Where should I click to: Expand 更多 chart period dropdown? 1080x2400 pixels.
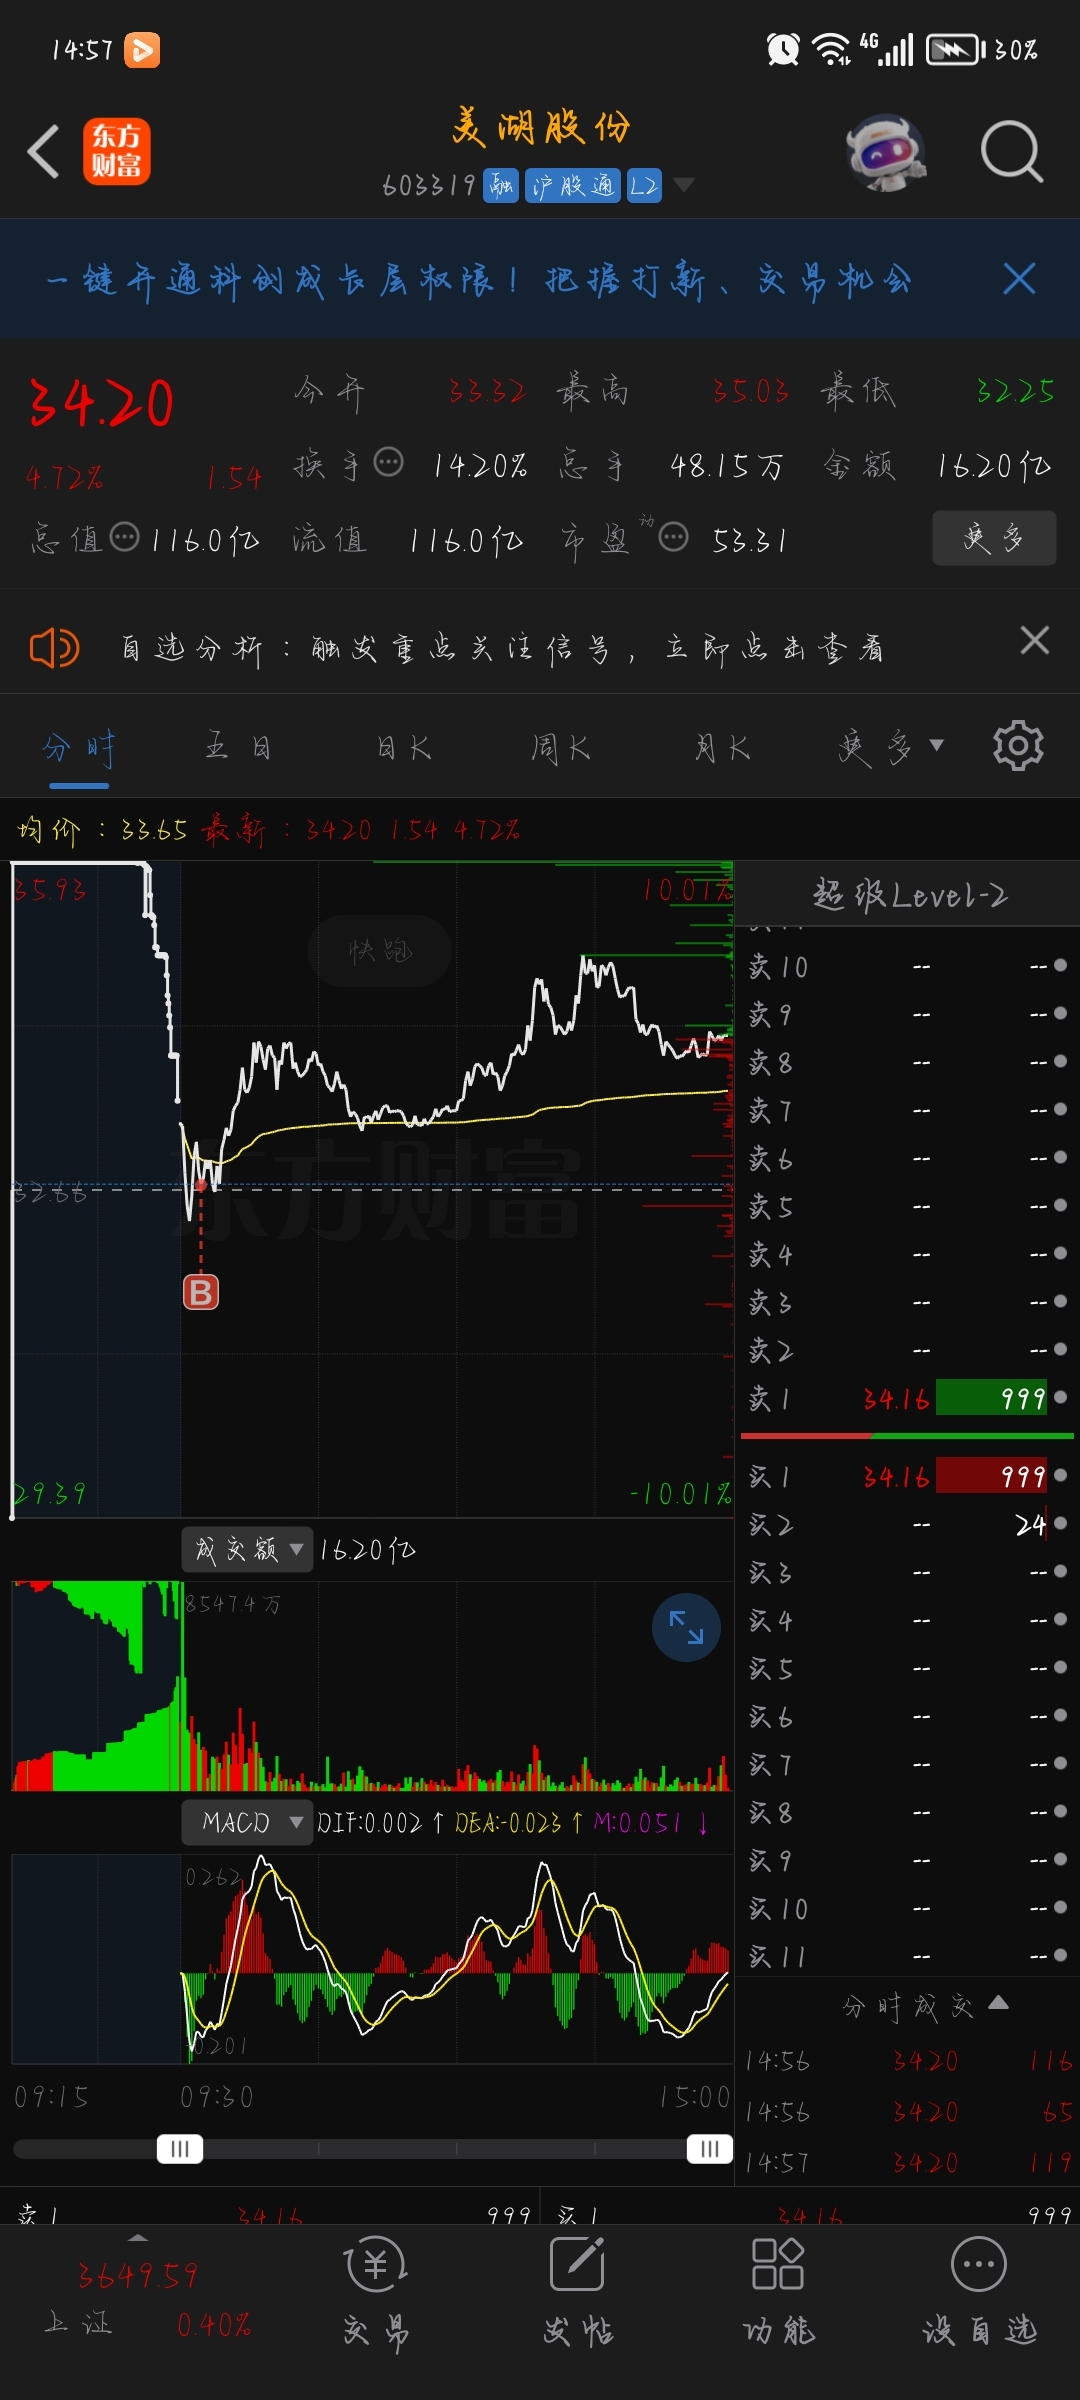click(x=891, y=747)
